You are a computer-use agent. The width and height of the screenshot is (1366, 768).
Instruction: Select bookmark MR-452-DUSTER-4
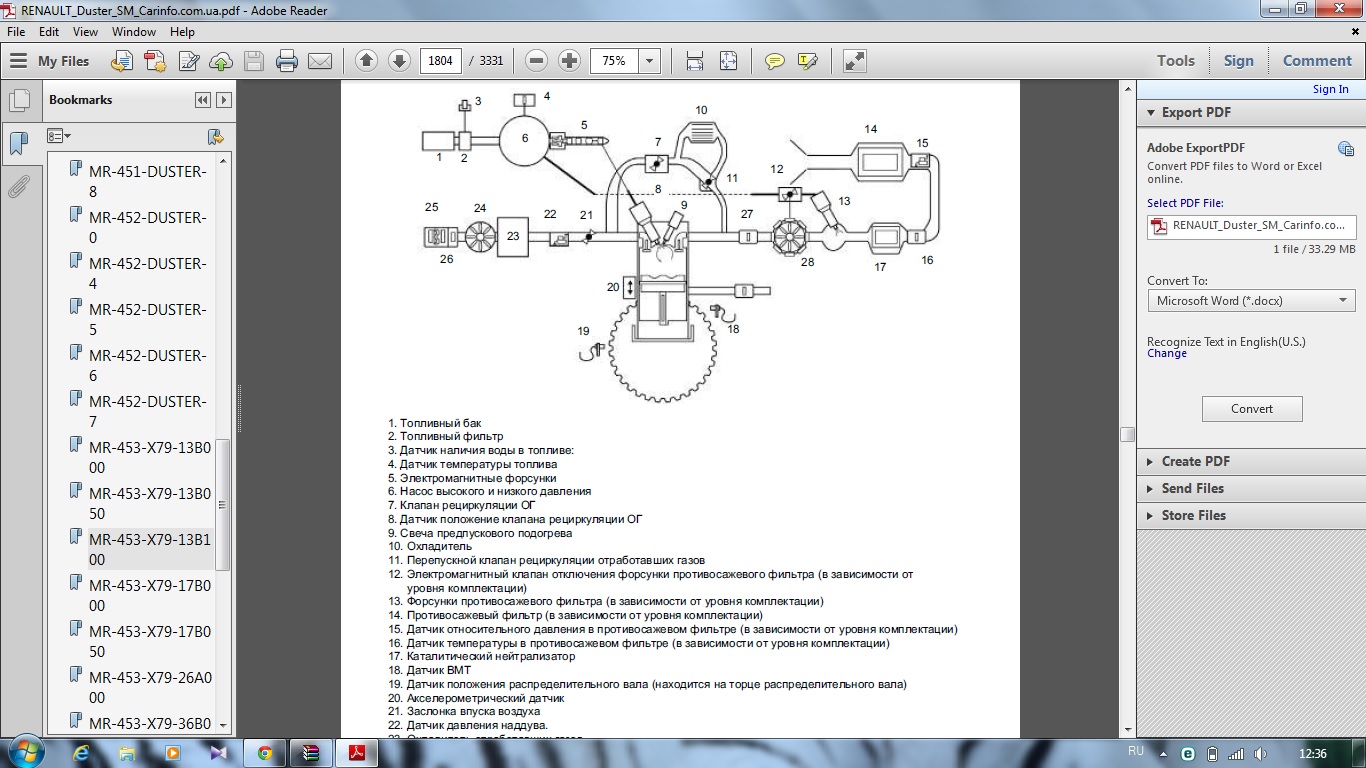click(148, 273)
